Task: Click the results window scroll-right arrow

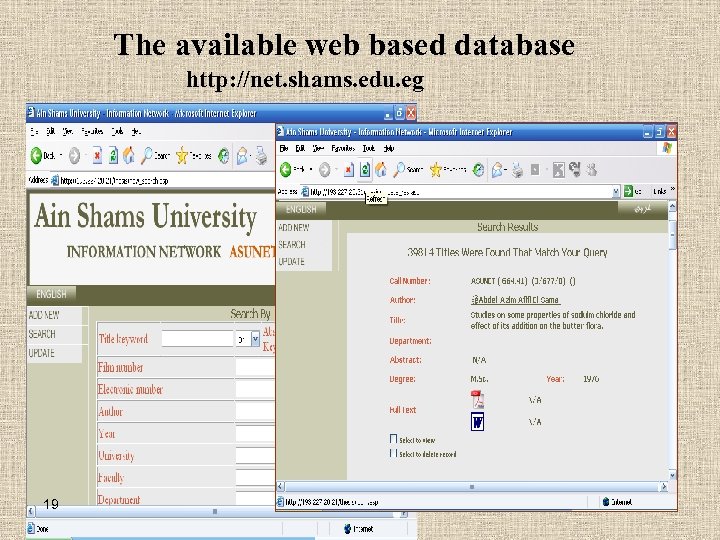Action: click(663, 486)
